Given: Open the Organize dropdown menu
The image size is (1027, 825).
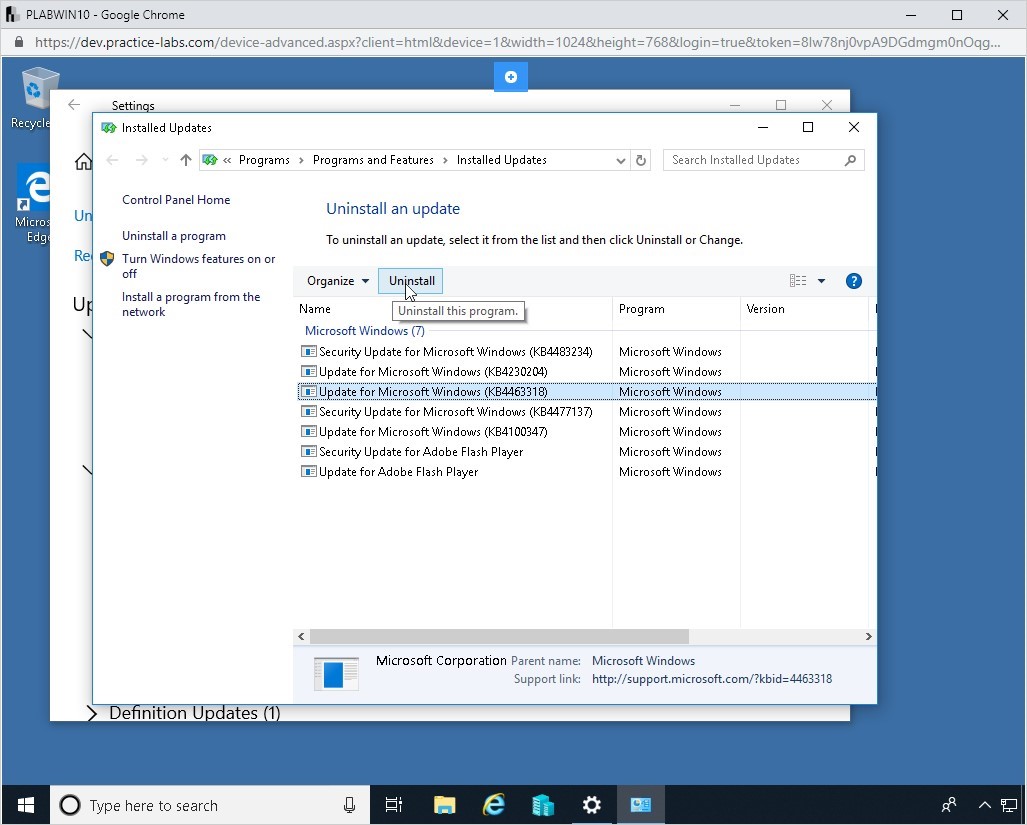Looking at the screenshot, I should tap(337, 281).
